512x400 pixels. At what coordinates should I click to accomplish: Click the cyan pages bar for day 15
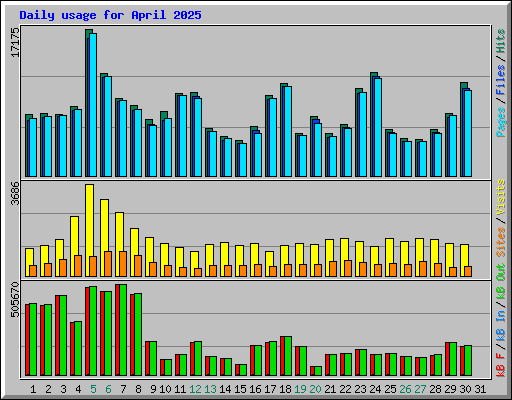point(243,160)
